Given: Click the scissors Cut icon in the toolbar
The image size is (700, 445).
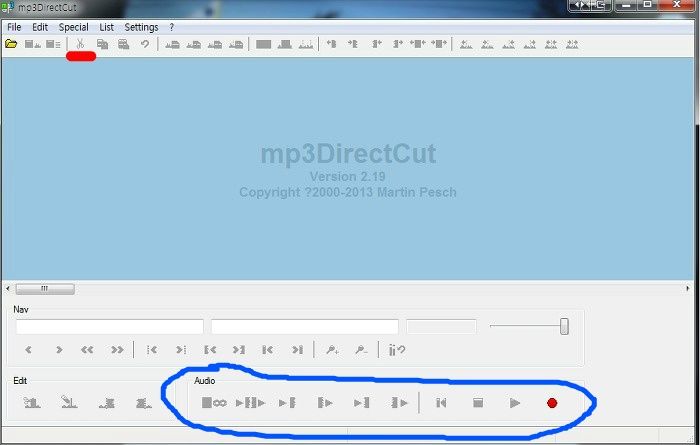Looking at the screenshot, I should tap(80, 44).
